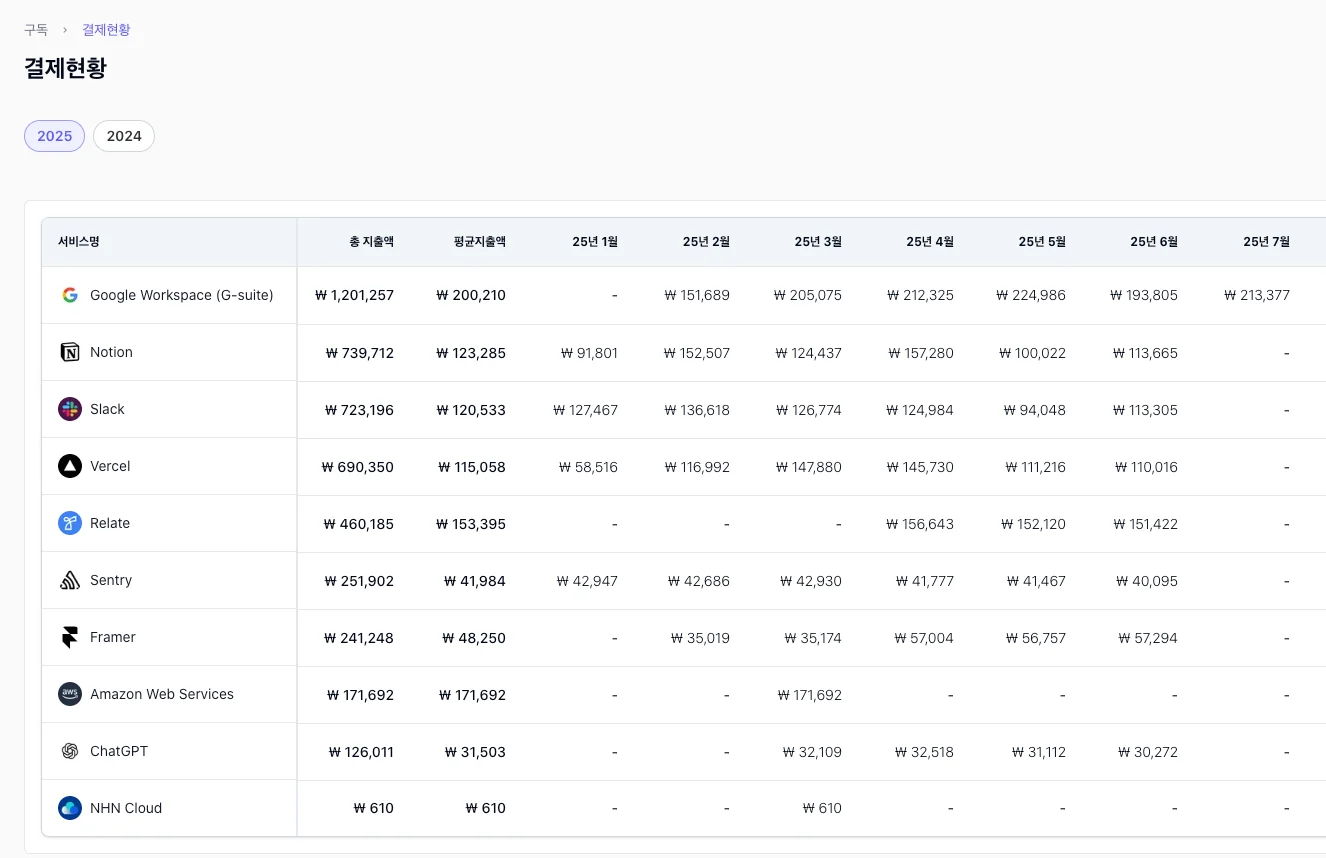Click the 결제현황 breadcrumb link

click(x=106, y=30)
